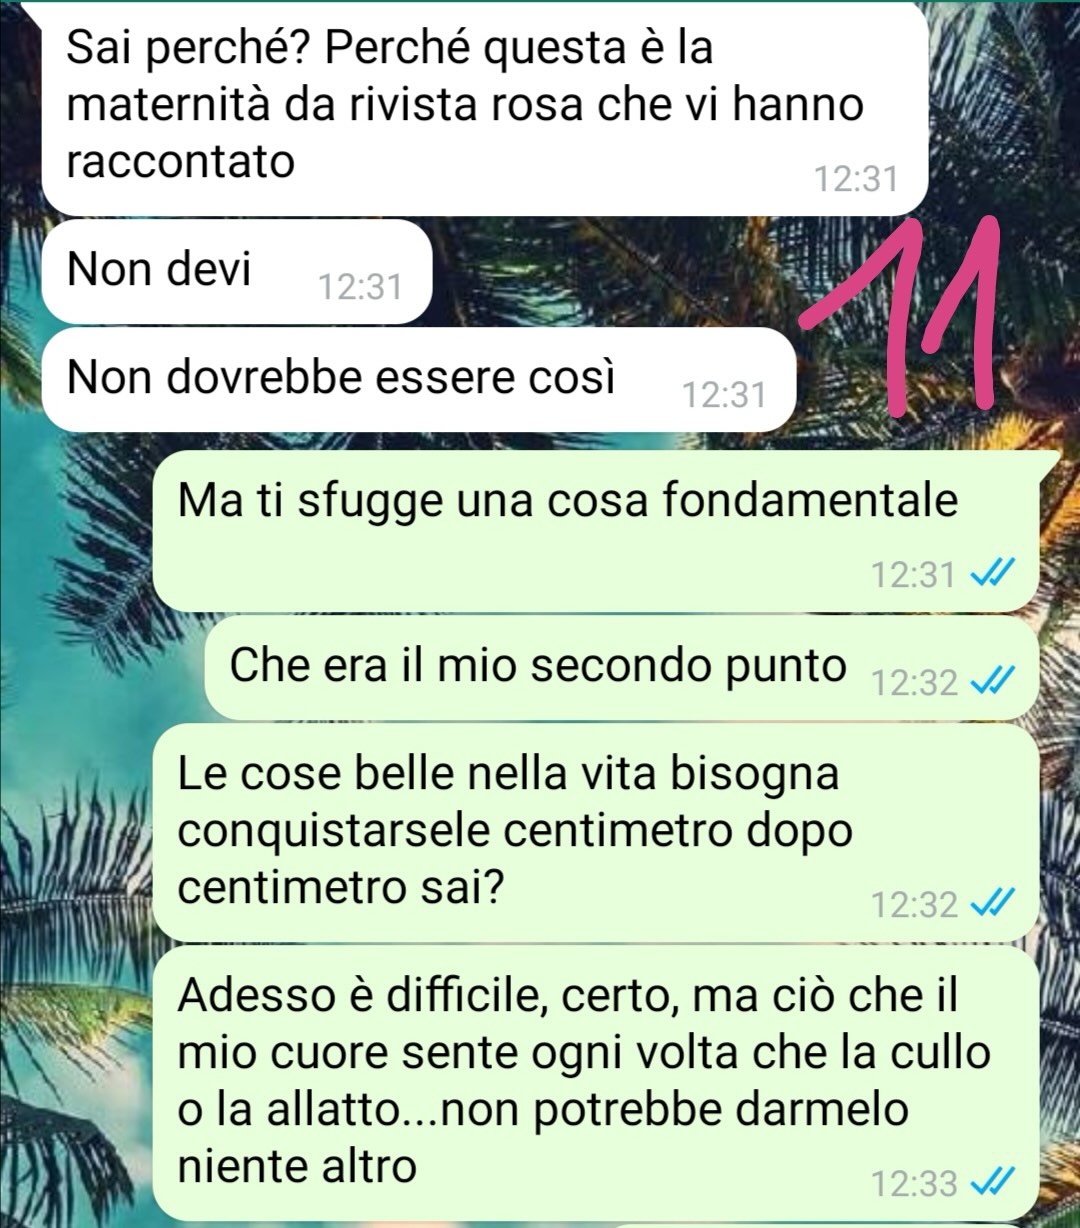
Task: Tap blue ticks on 'Le cose belle' message
Action: [x=994, y=905]
